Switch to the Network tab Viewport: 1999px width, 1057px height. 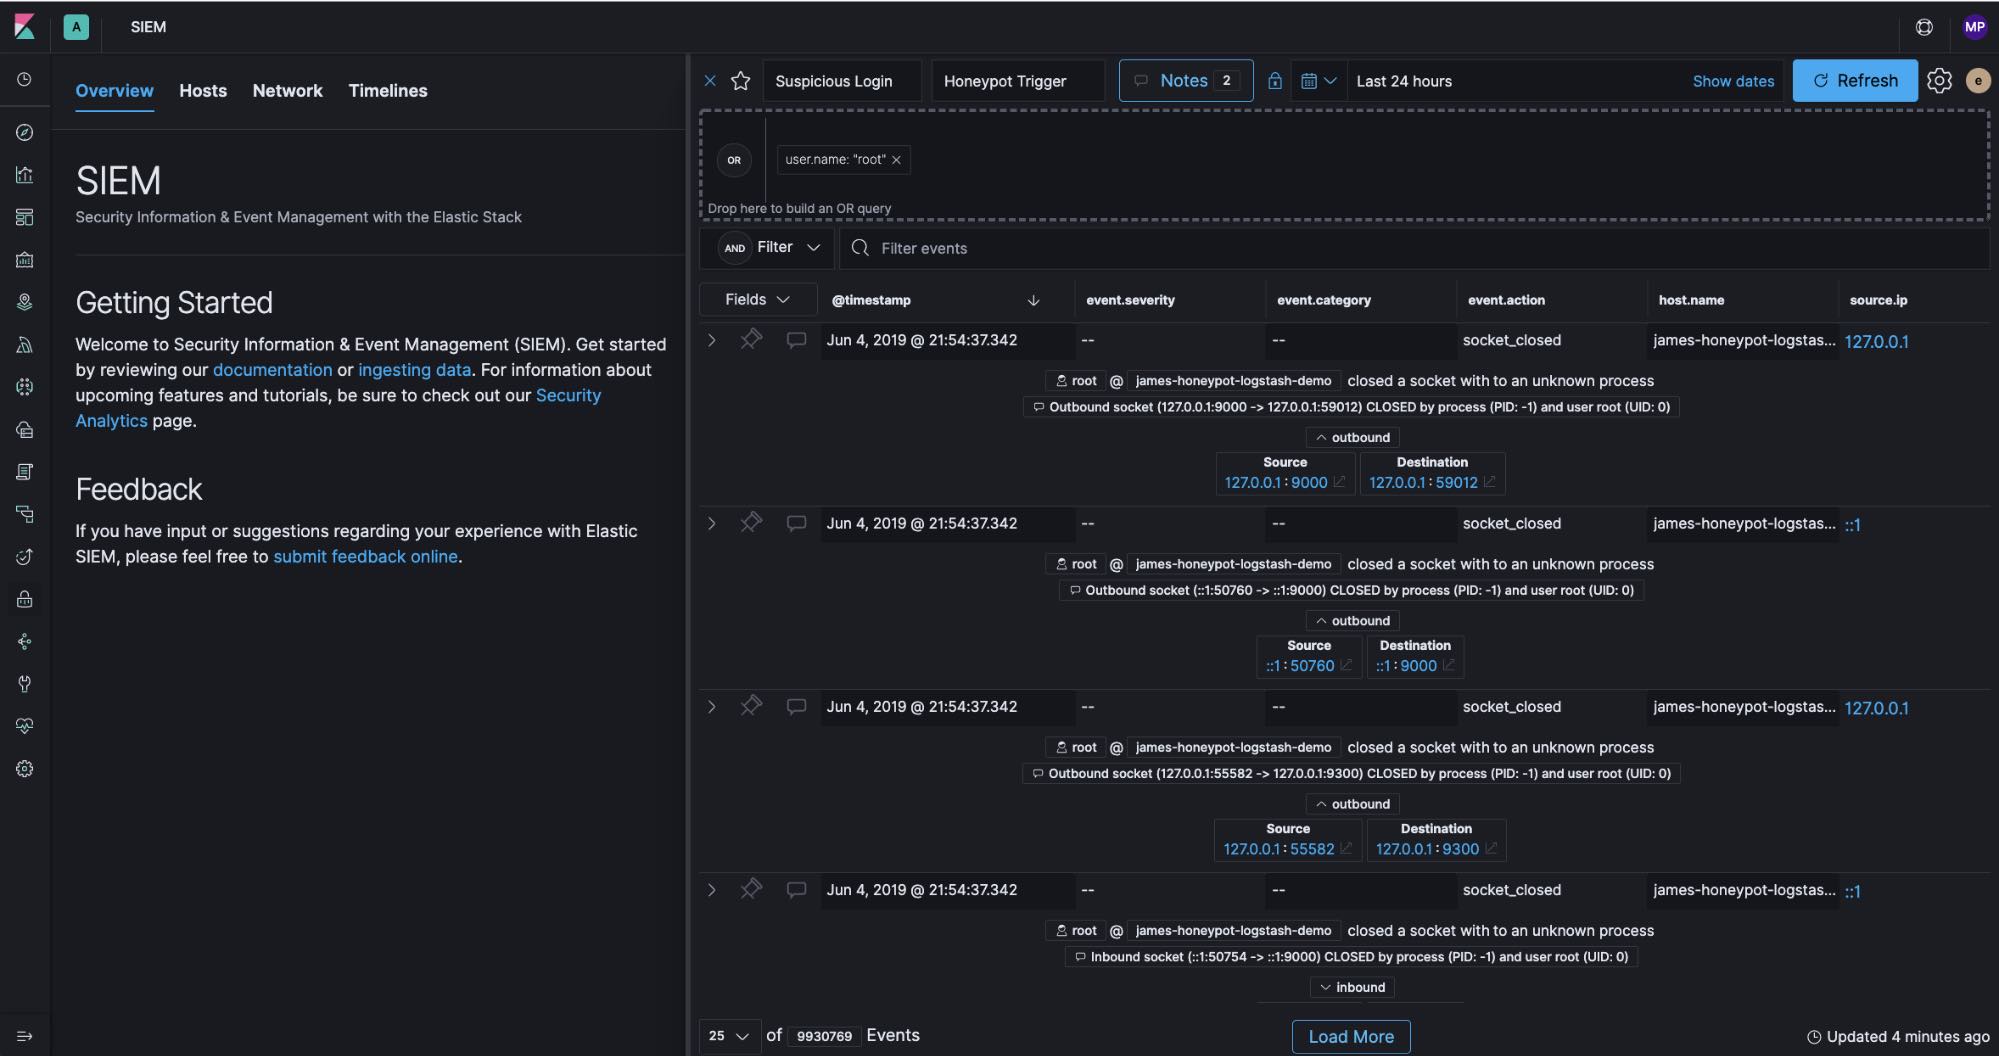(288, 91)
